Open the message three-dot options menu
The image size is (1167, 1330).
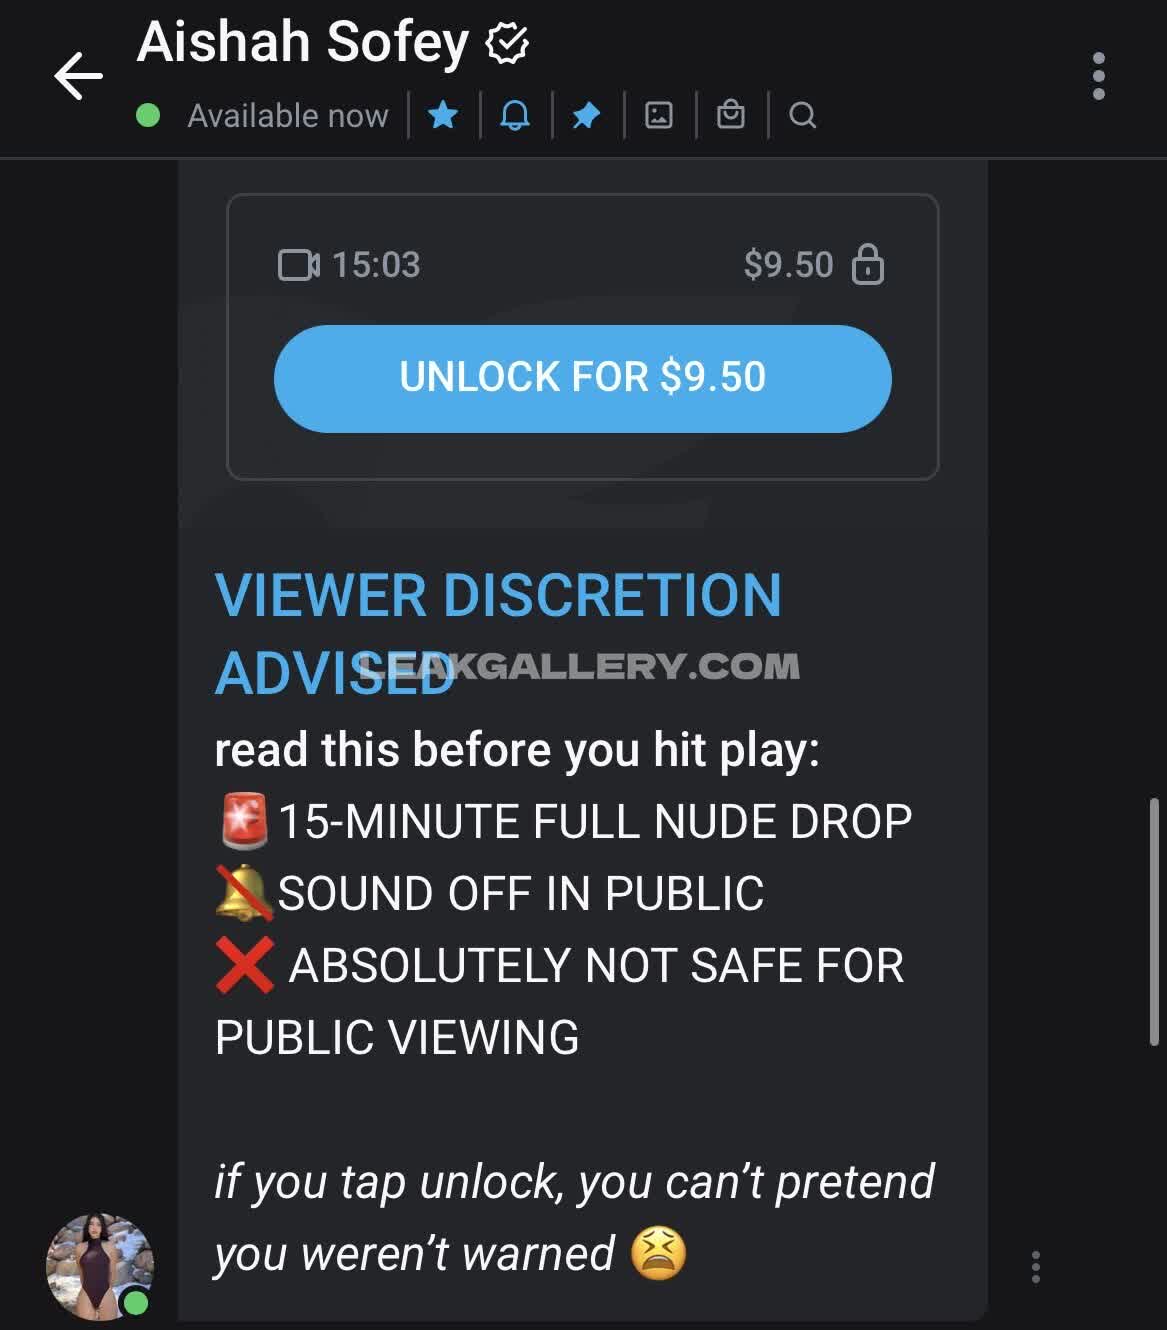1036,1267
